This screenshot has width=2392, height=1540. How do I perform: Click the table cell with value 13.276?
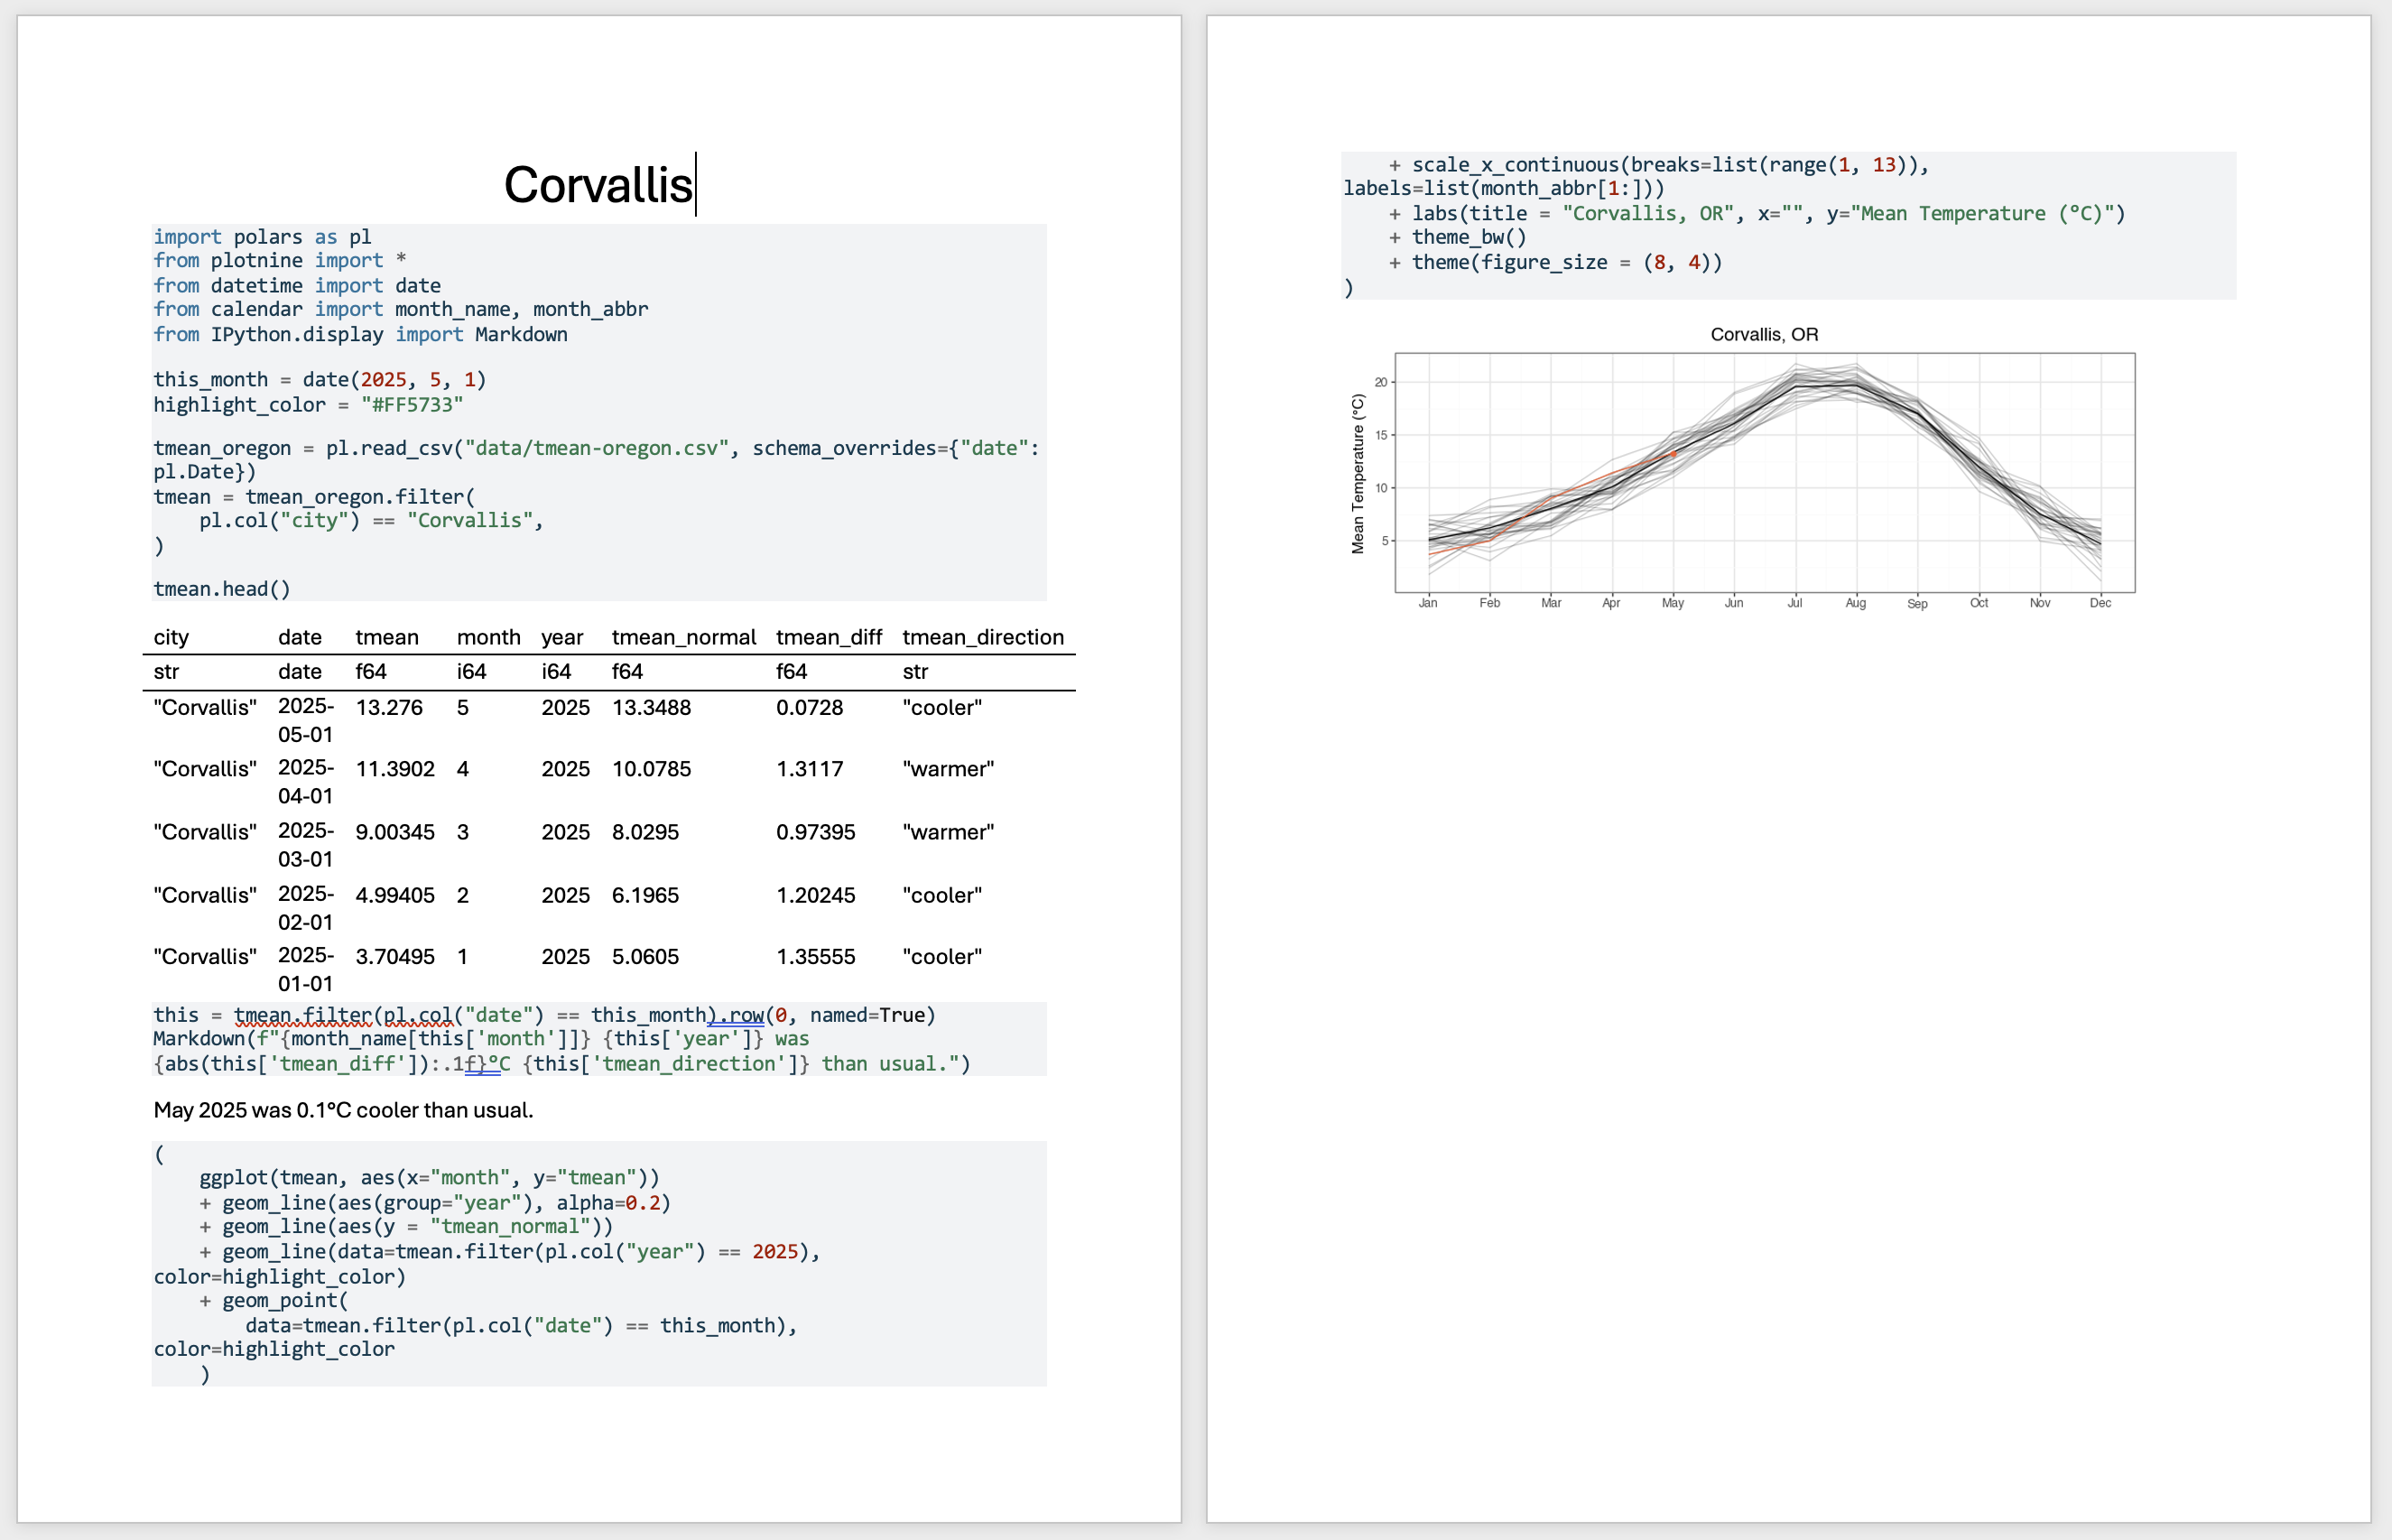389,708
